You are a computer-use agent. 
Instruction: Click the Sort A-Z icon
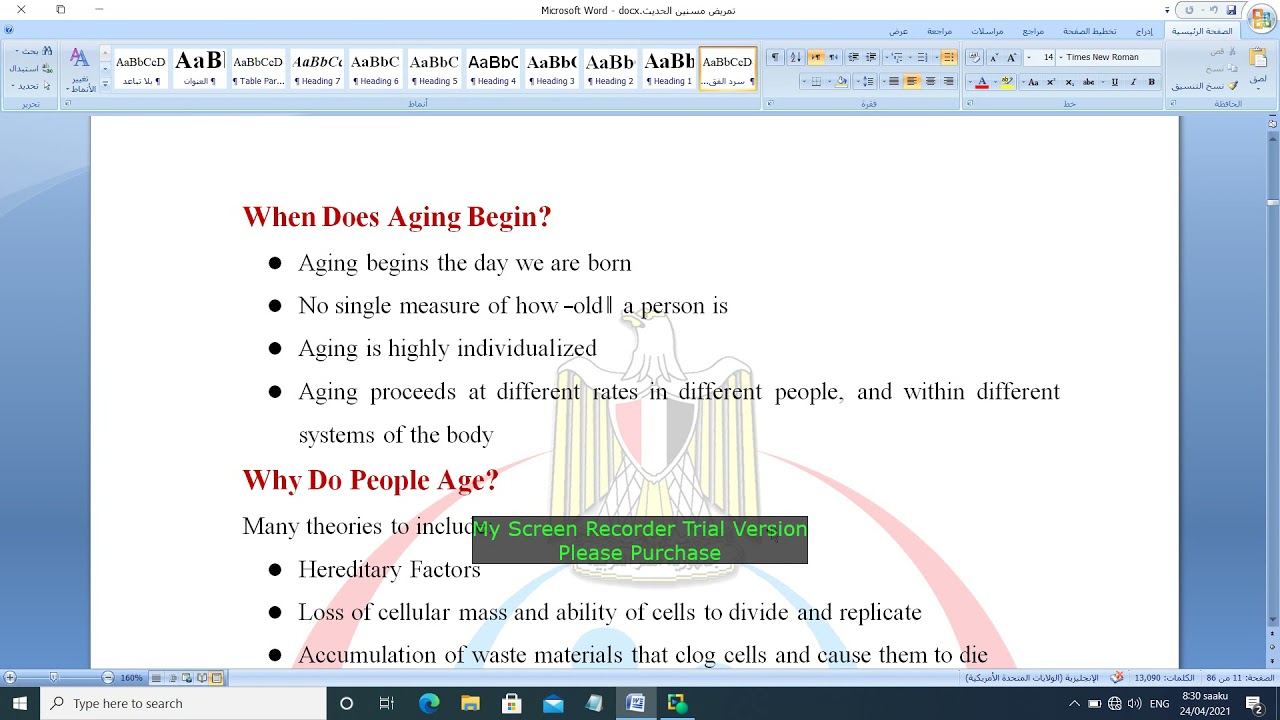[795, 57]
